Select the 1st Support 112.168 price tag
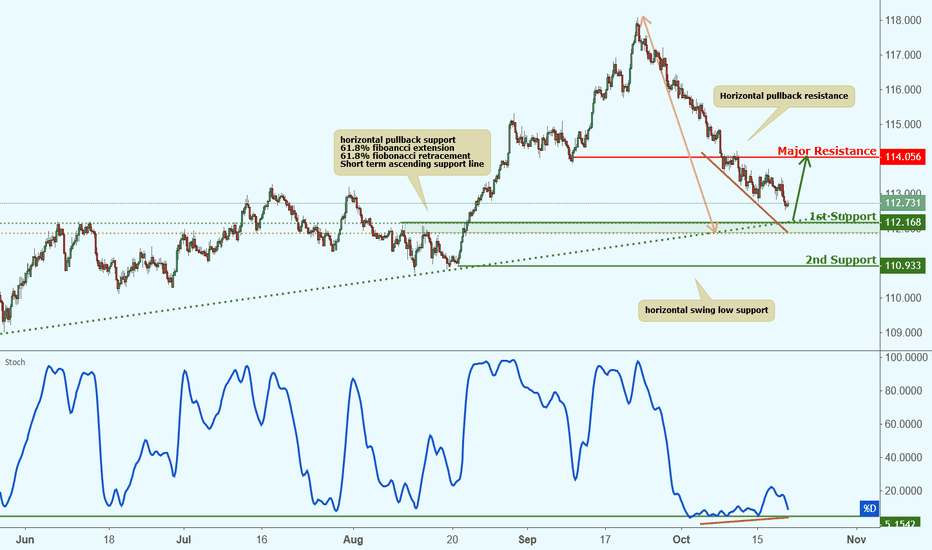 pyautogui.click(x=902, y=222)
